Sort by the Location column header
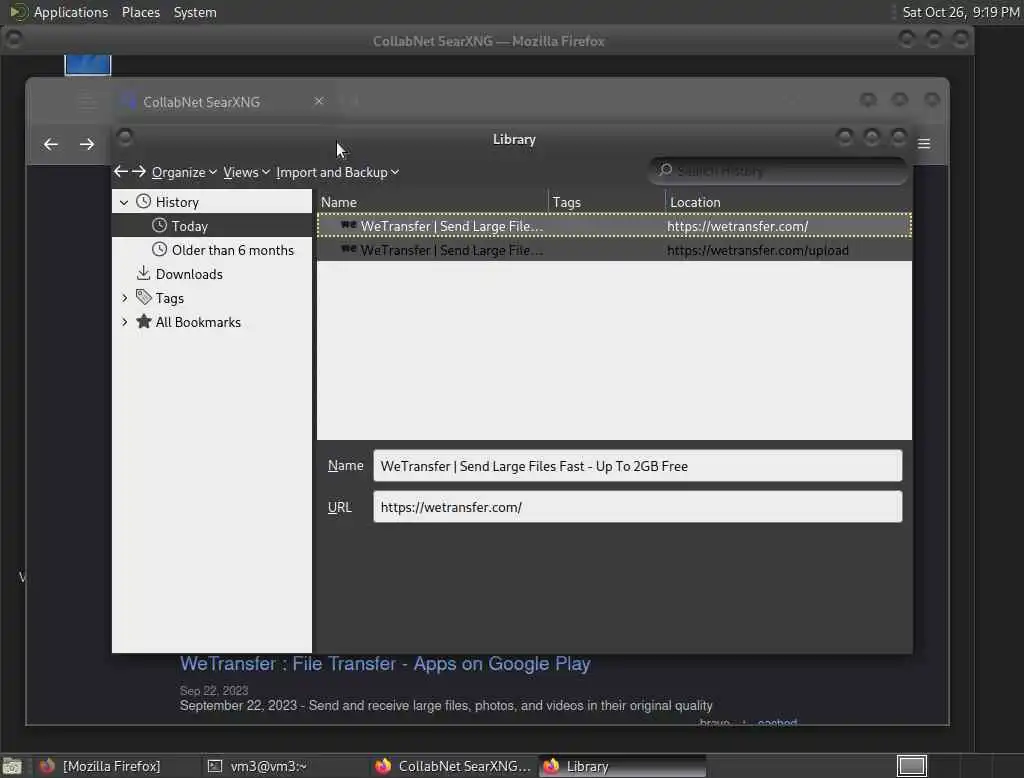 pos(788,203)
